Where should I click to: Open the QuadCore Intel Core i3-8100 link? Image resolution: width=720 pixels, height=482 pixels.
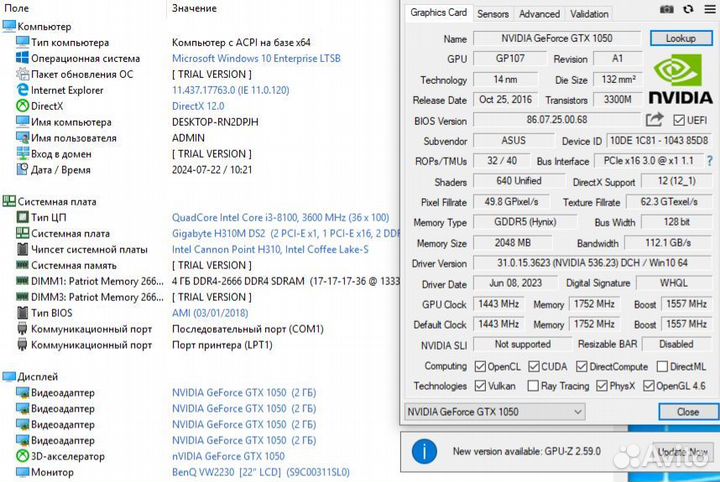pos(280,217)
